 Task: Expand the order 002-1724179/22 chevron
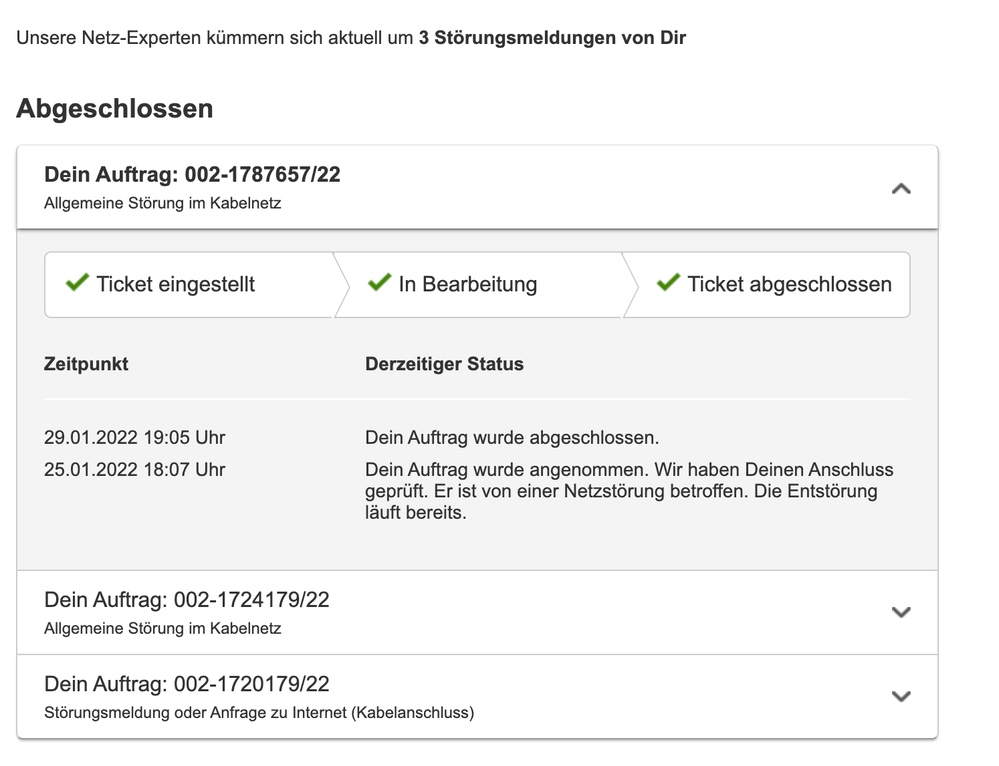(901, 612)
